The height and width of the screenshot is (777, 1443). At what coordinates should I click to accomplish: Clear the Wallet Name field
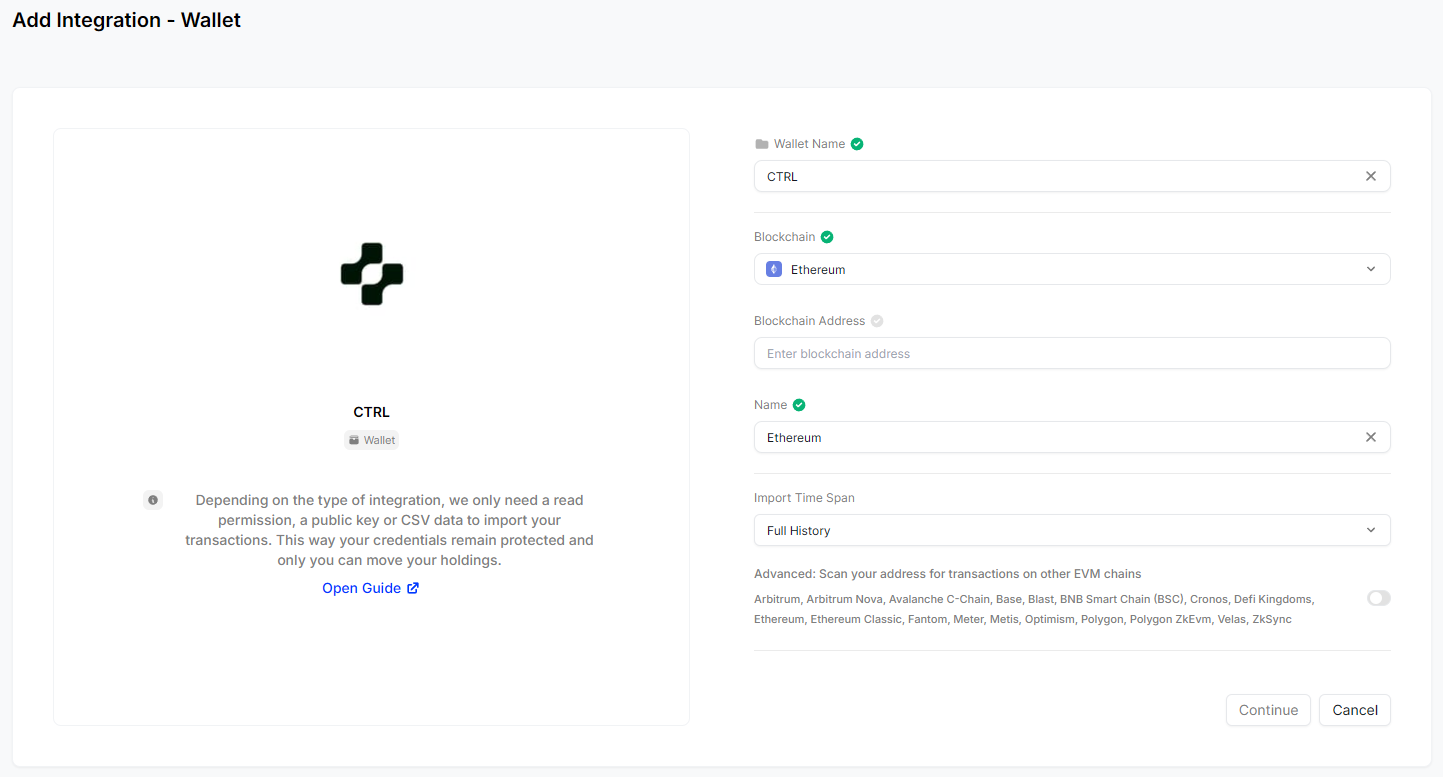[x=1371, y=176]
